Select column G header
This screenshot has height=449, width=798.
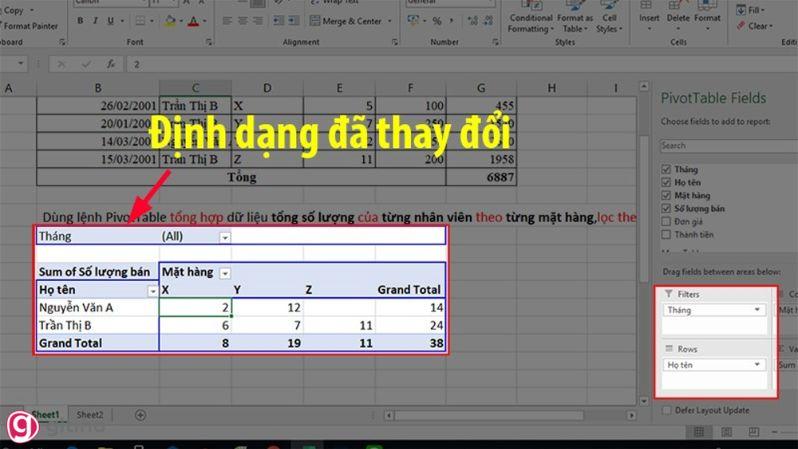pyautogui.click(x=481, y=88)
